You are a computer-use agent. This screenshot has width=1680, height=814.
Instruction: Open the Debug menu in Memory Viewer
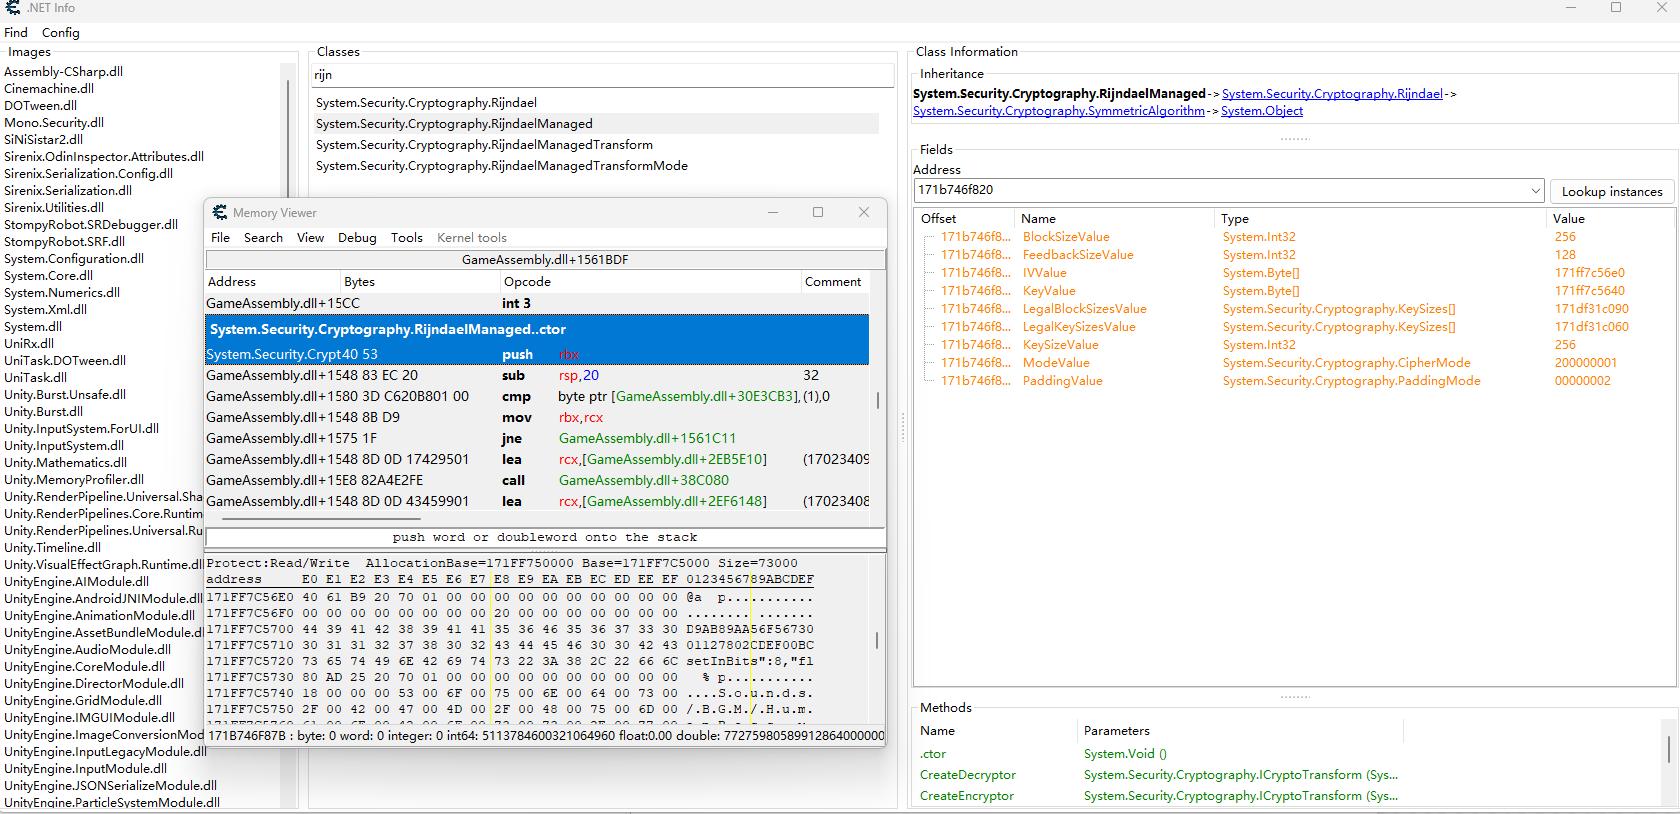357,238
